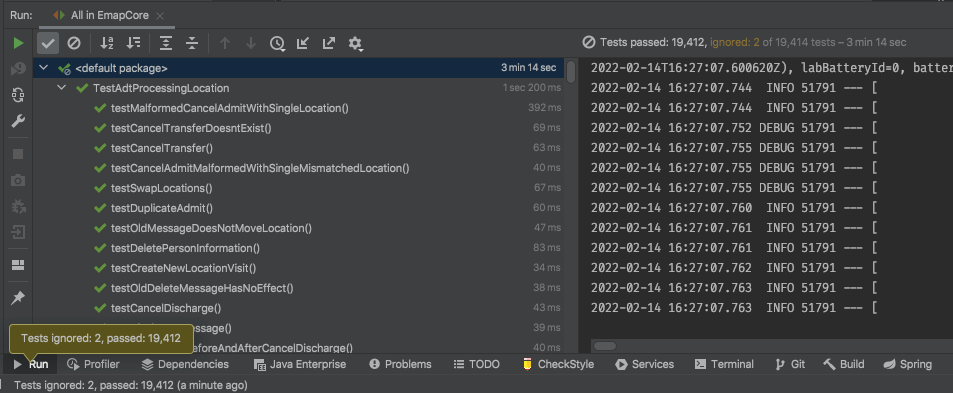The image size is (953, 393).
Task: Toggle Sort Alphabetically a-z button
Action: point(107,43)
